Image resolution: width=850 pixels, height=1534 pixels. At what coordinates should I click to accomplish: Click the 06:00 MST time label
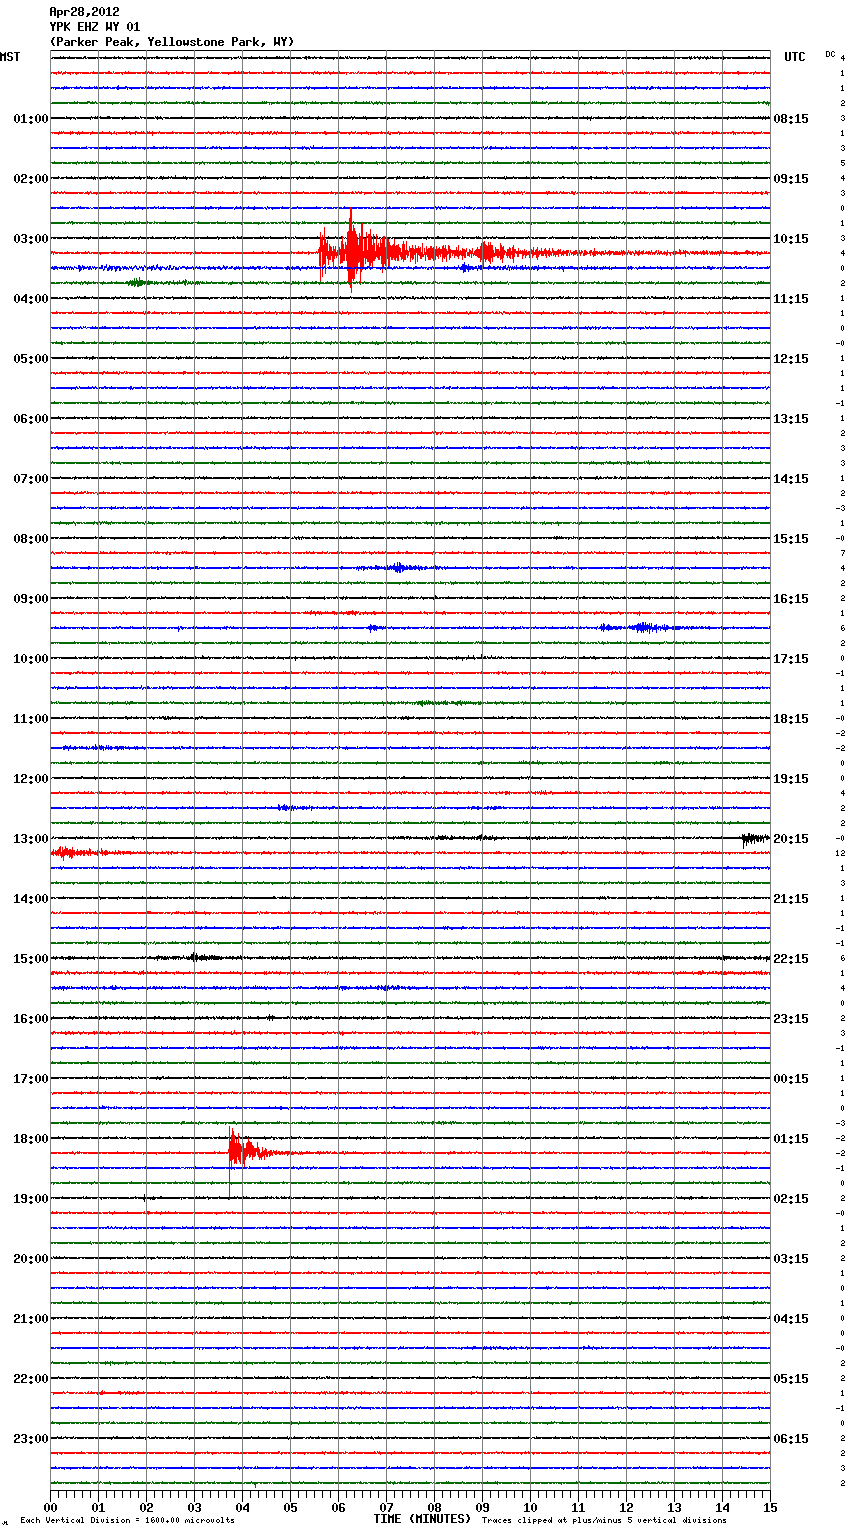click(31, 419)
